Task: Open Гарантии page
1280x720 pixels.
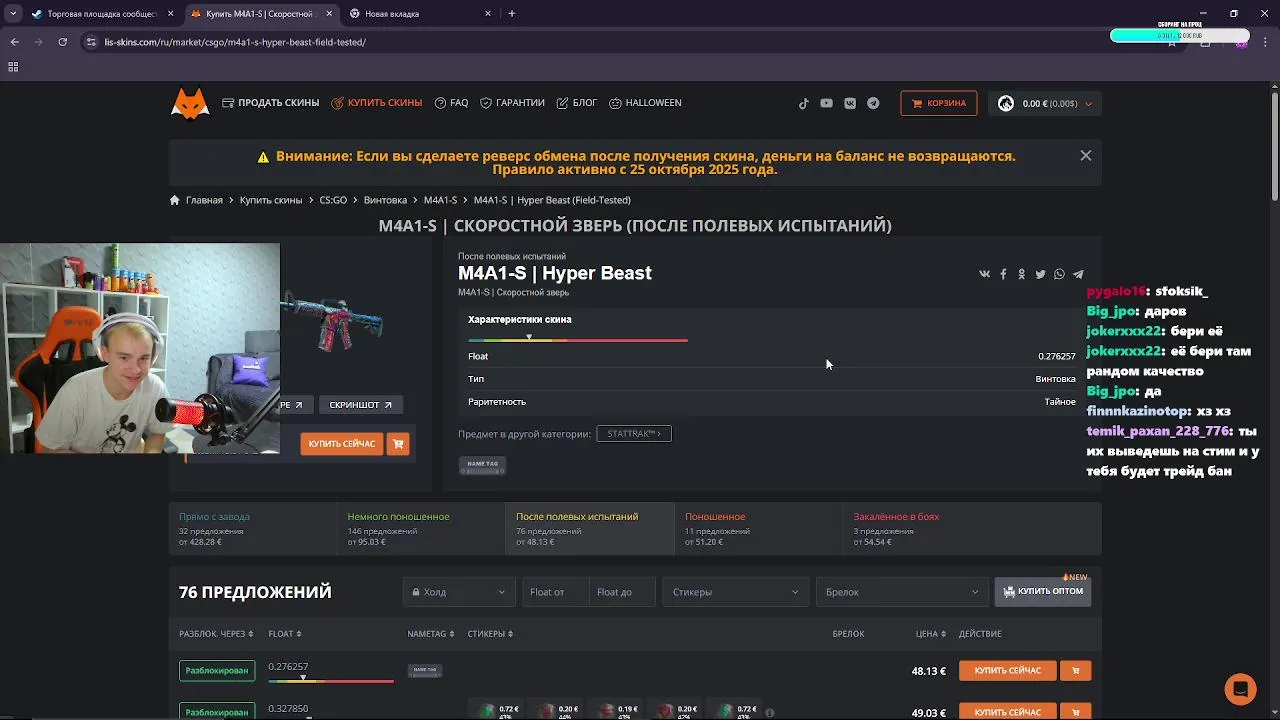Action: point(512,103)
